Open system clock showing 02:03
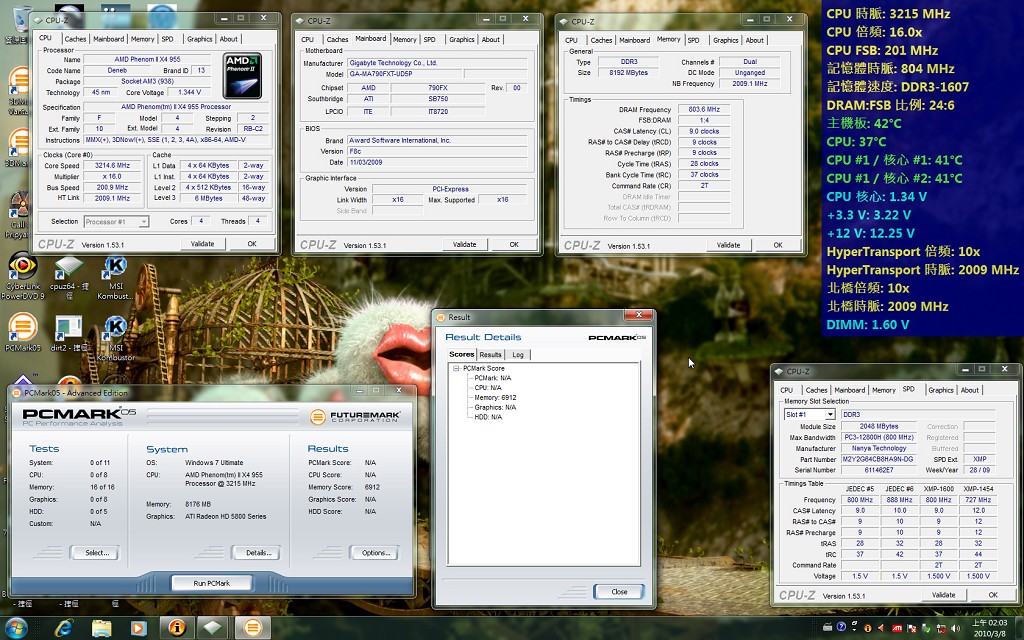Screen dimensions: 1024x640 pyautogui.click(x=989, y=628)
